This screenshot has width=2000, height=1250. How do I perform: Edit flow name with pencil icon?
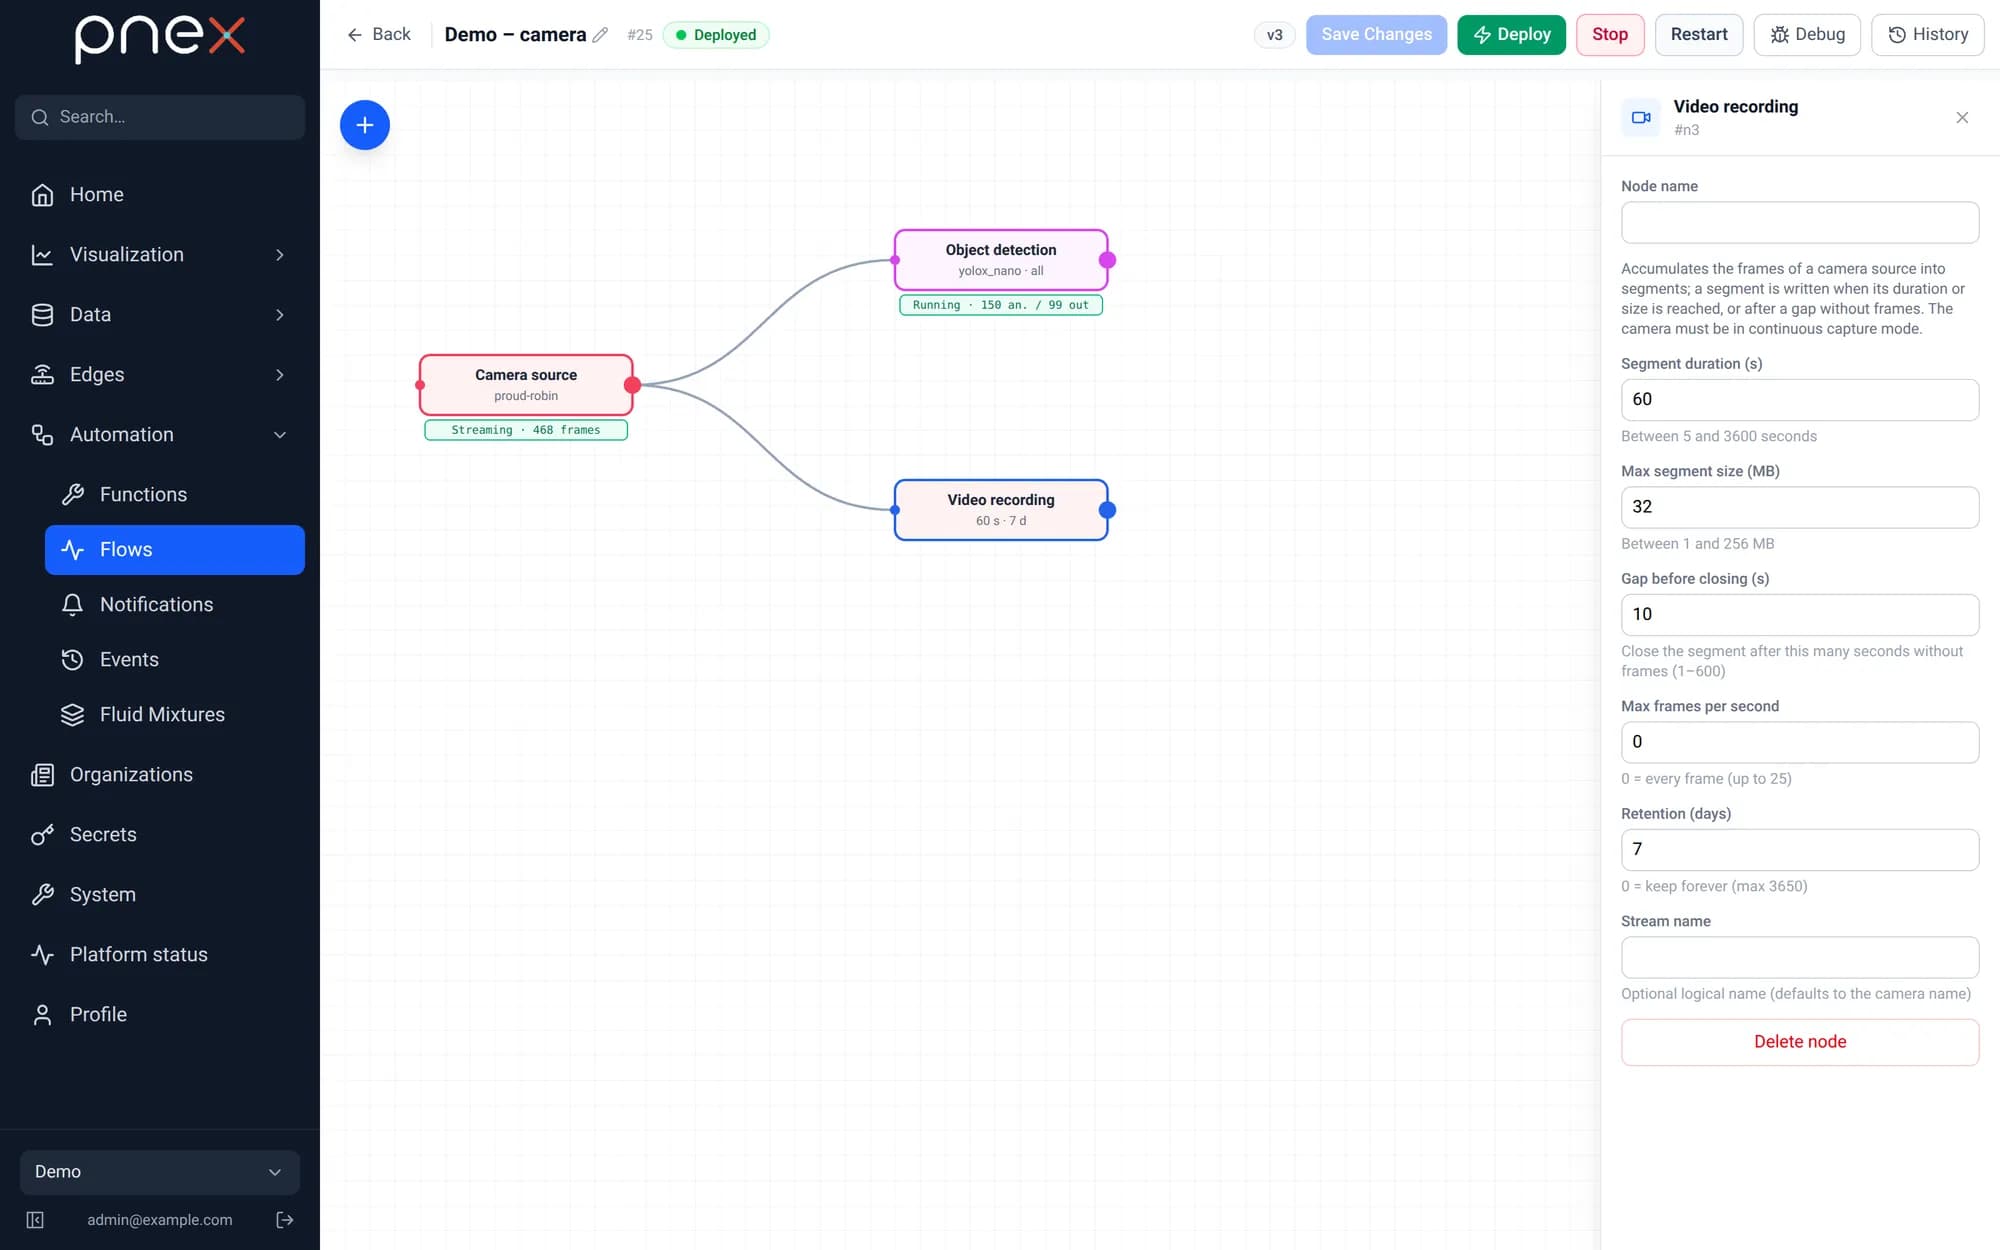pyautogui.click(x=600, y=35)
